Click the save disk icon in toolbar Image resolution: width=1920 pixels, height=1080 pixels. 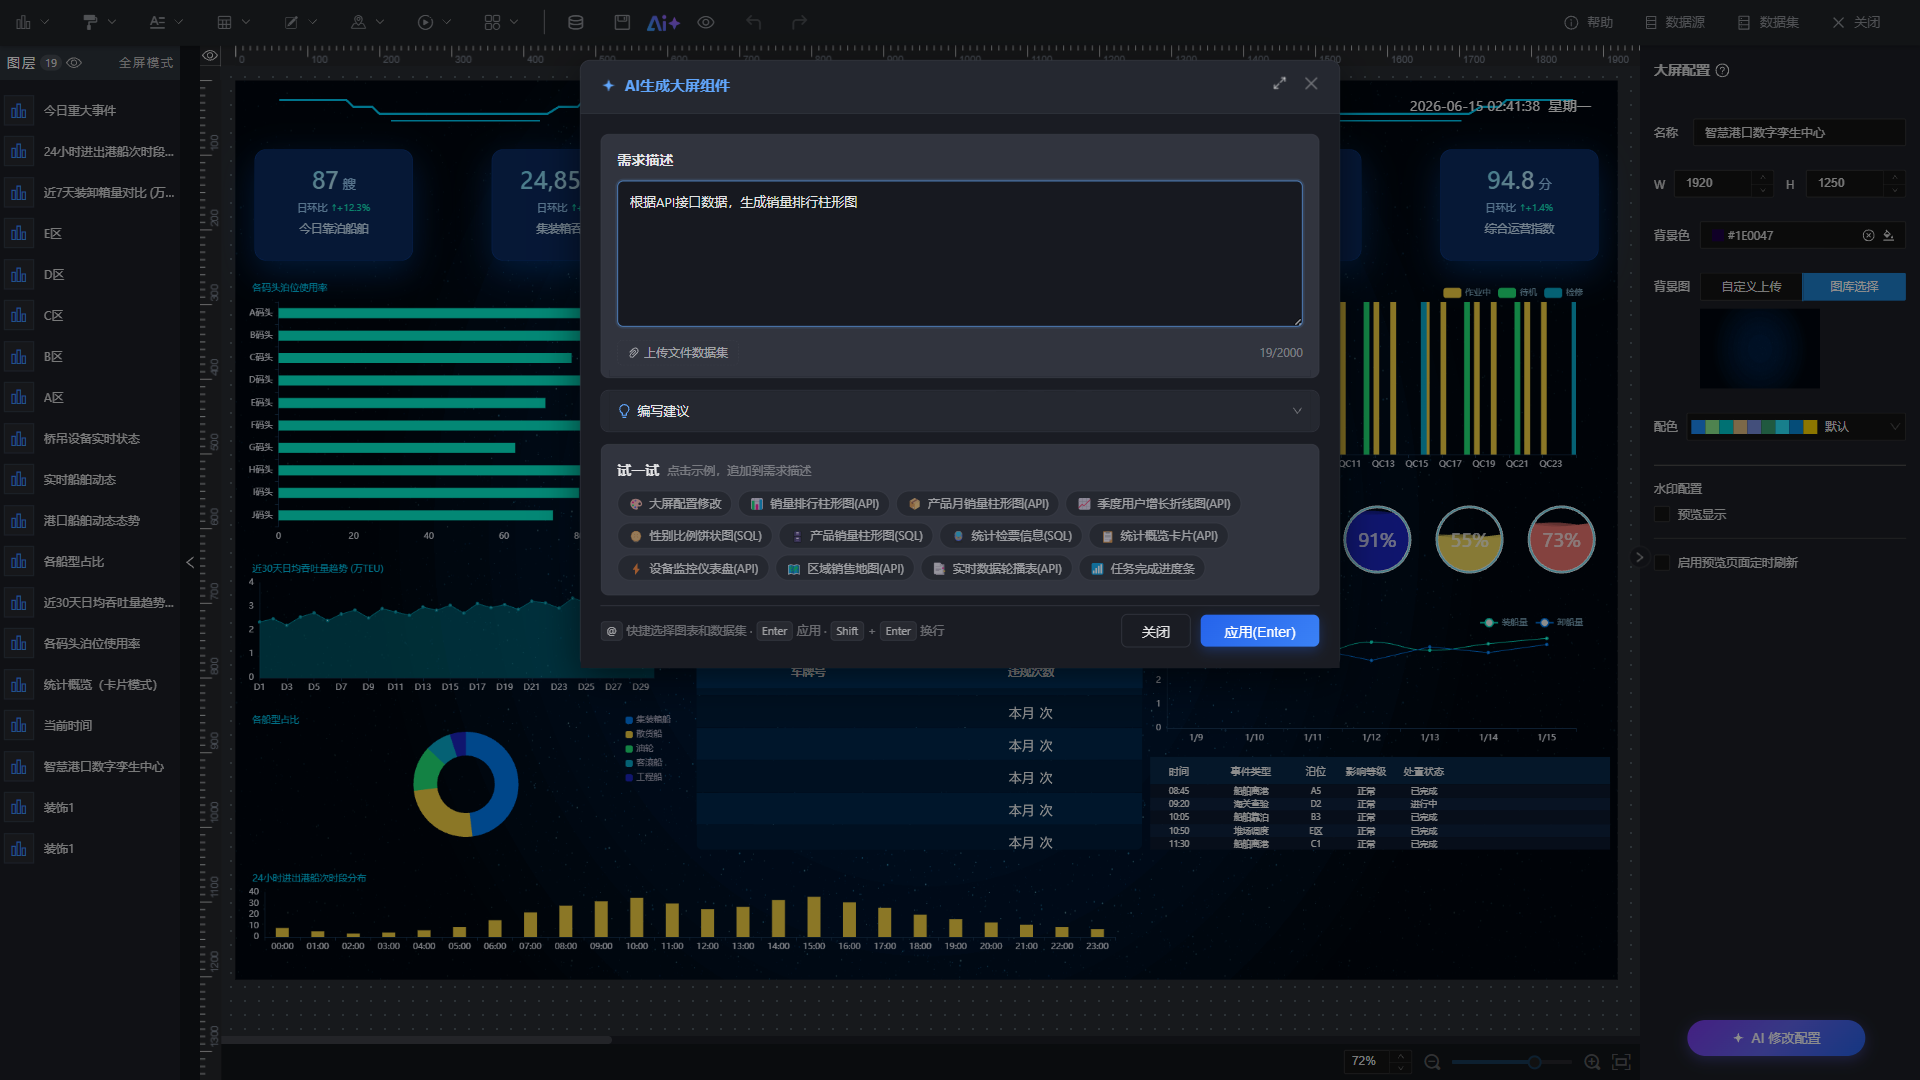click(x=622, y=22)
